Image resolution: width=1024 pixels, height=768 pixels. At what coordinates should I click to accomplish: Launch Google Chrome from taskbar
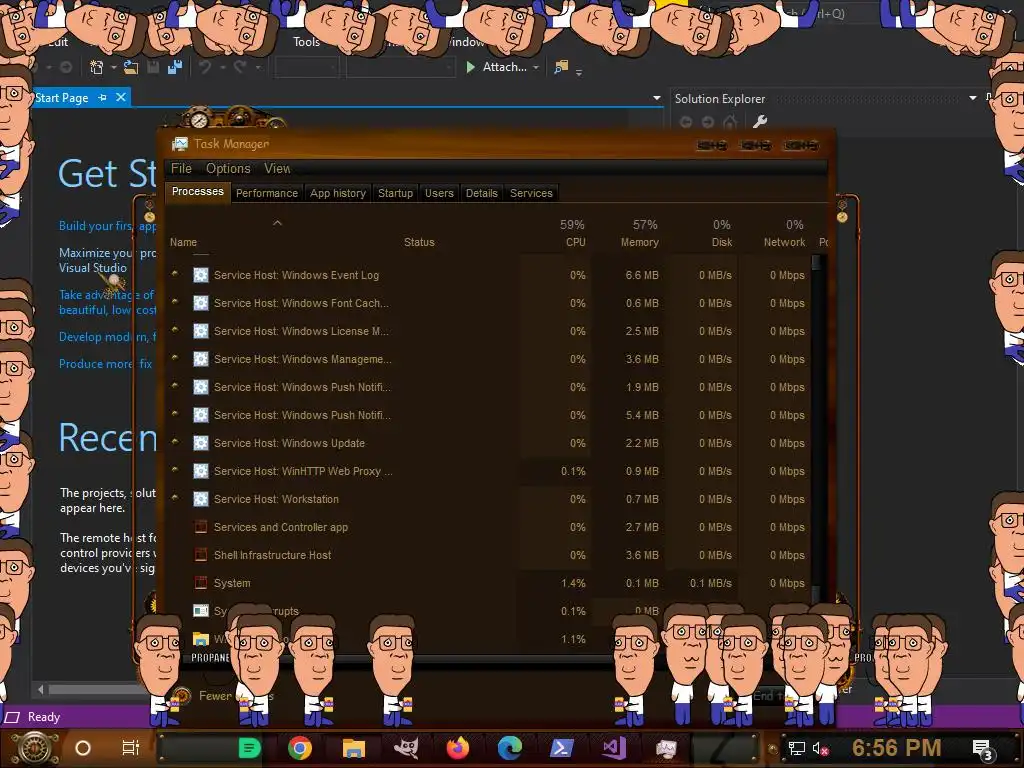pos(300,748)
